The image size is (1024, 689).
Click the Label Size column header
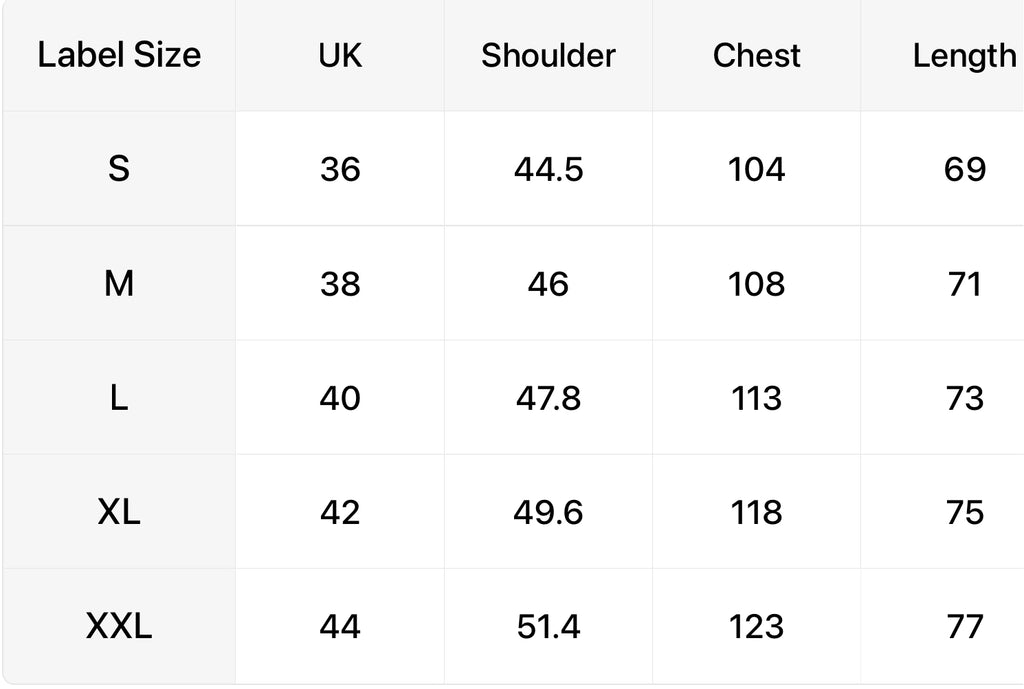pyautogui.click(x=119, y=56)
